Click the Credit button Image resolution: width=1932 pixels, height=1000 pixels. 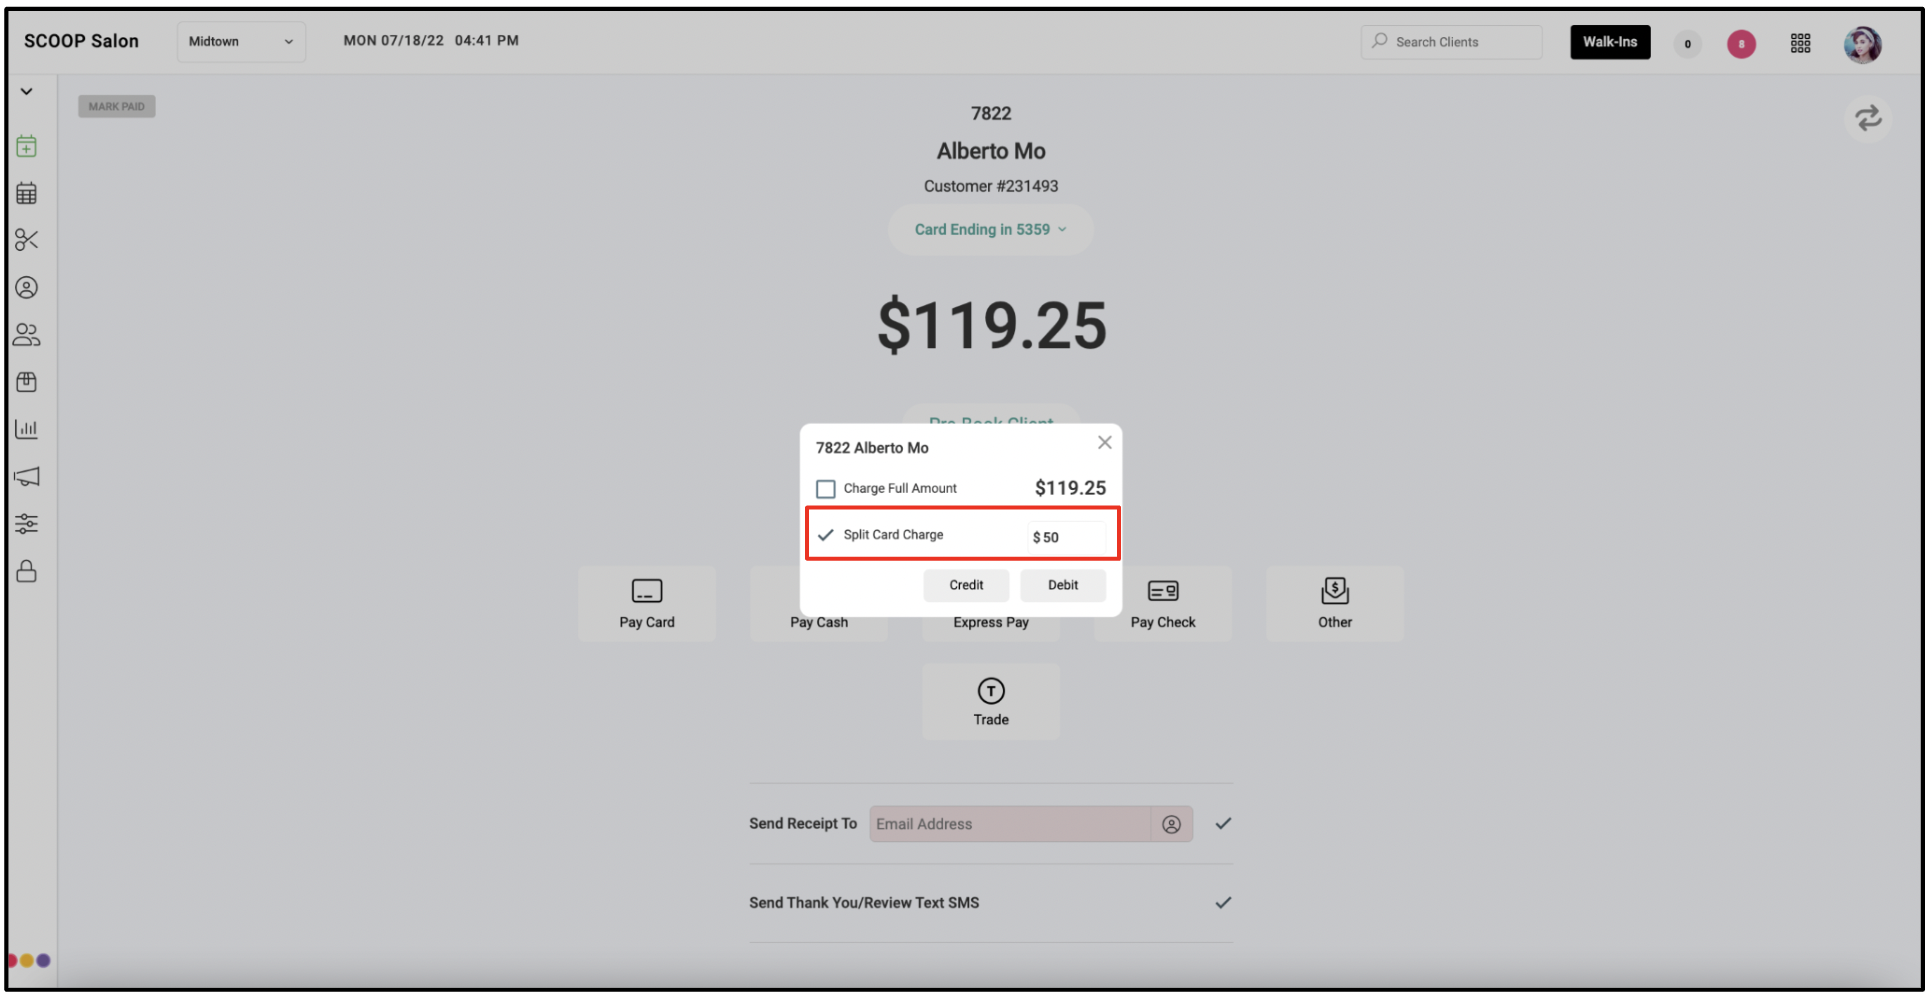coord(966,585)
